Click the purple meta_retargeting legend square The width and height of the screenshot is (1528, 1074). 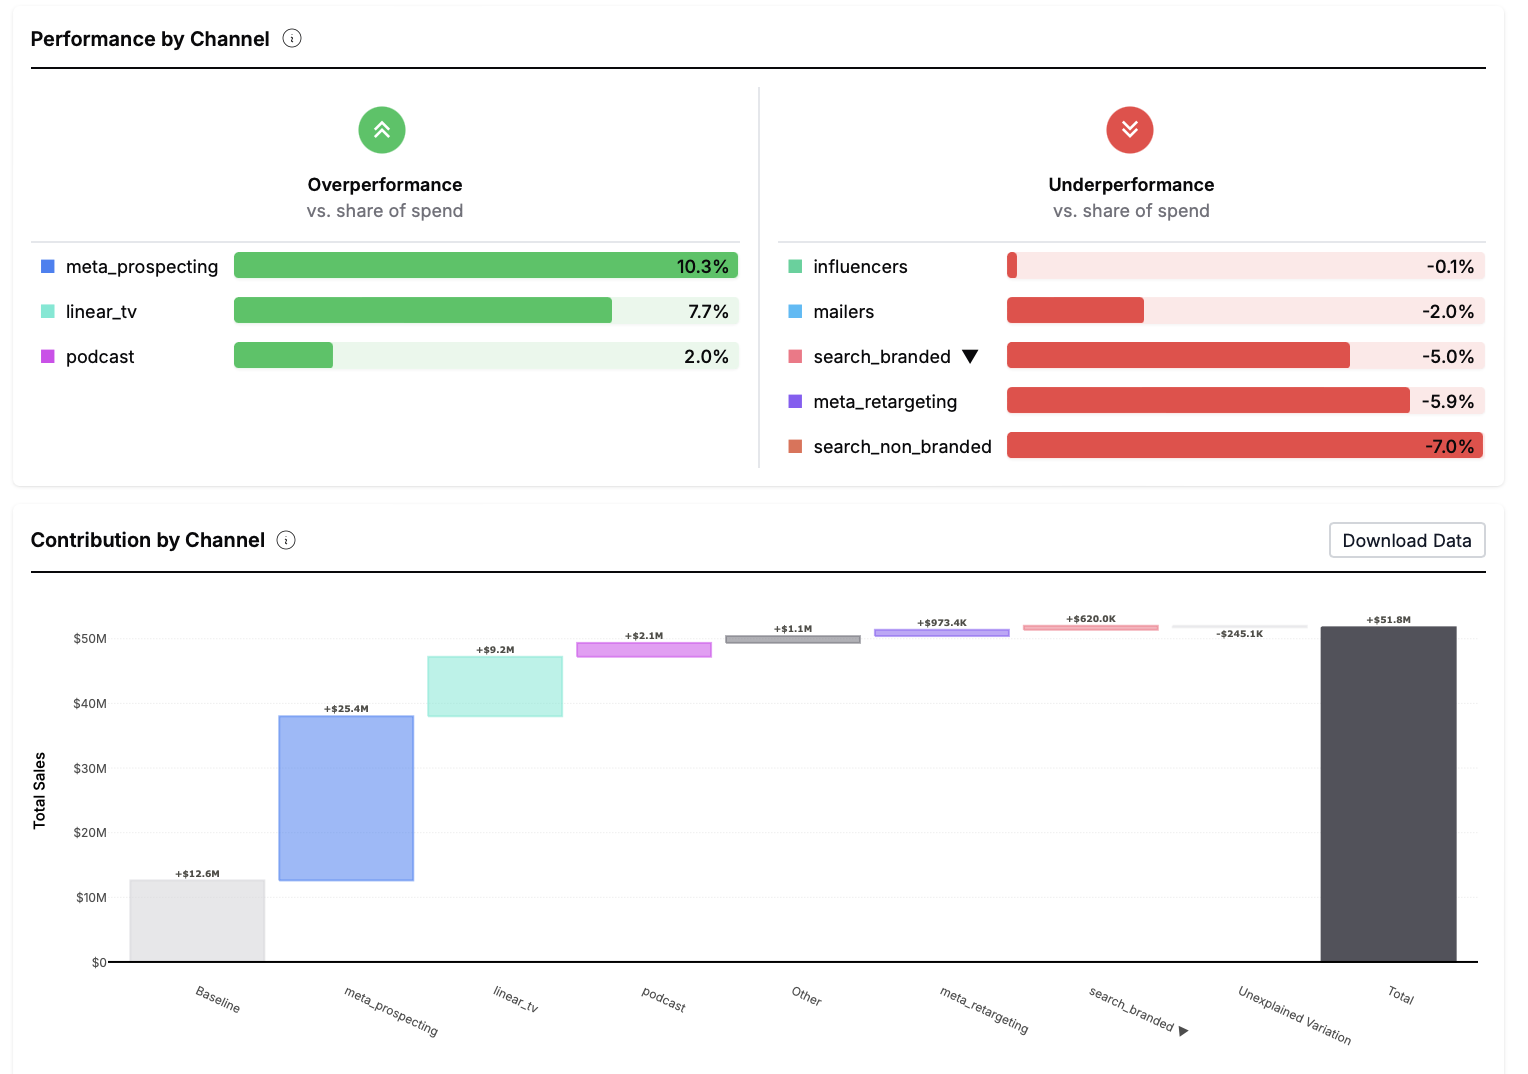(795, 402)
